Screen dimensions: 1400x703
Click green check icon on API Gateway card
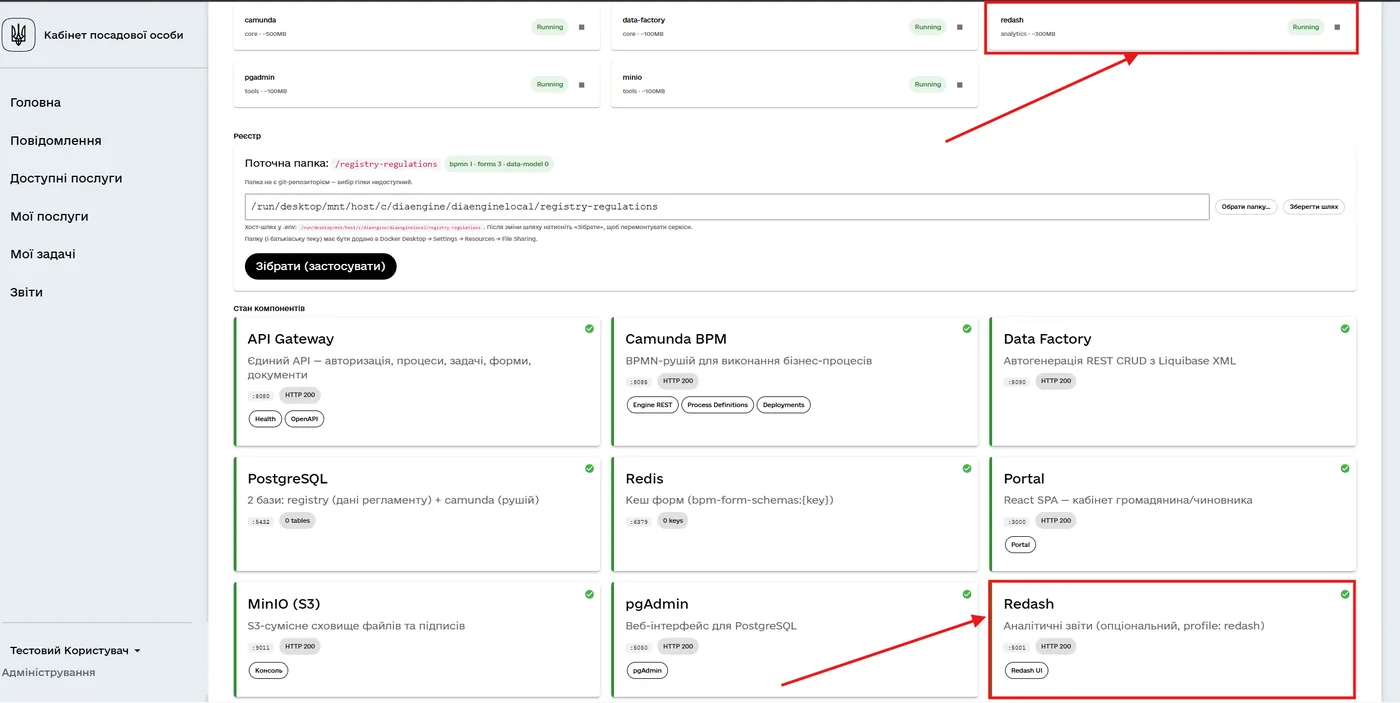pyautogui.click(x=589, y=328)
